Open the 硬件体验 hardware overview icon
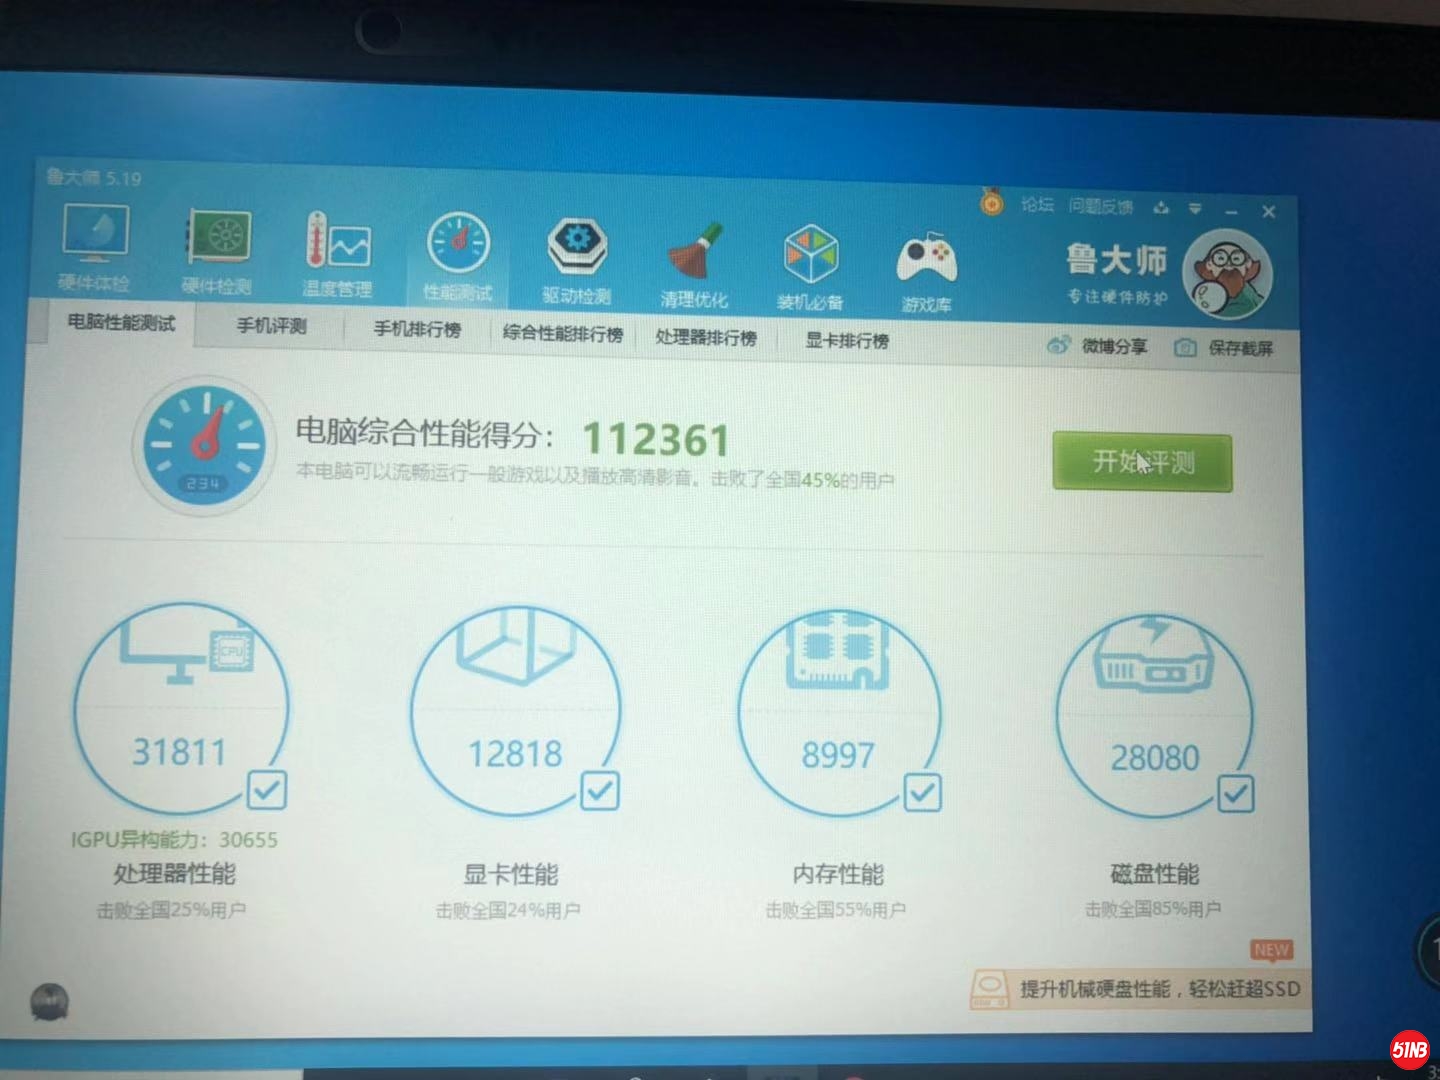 coord(94,247)
